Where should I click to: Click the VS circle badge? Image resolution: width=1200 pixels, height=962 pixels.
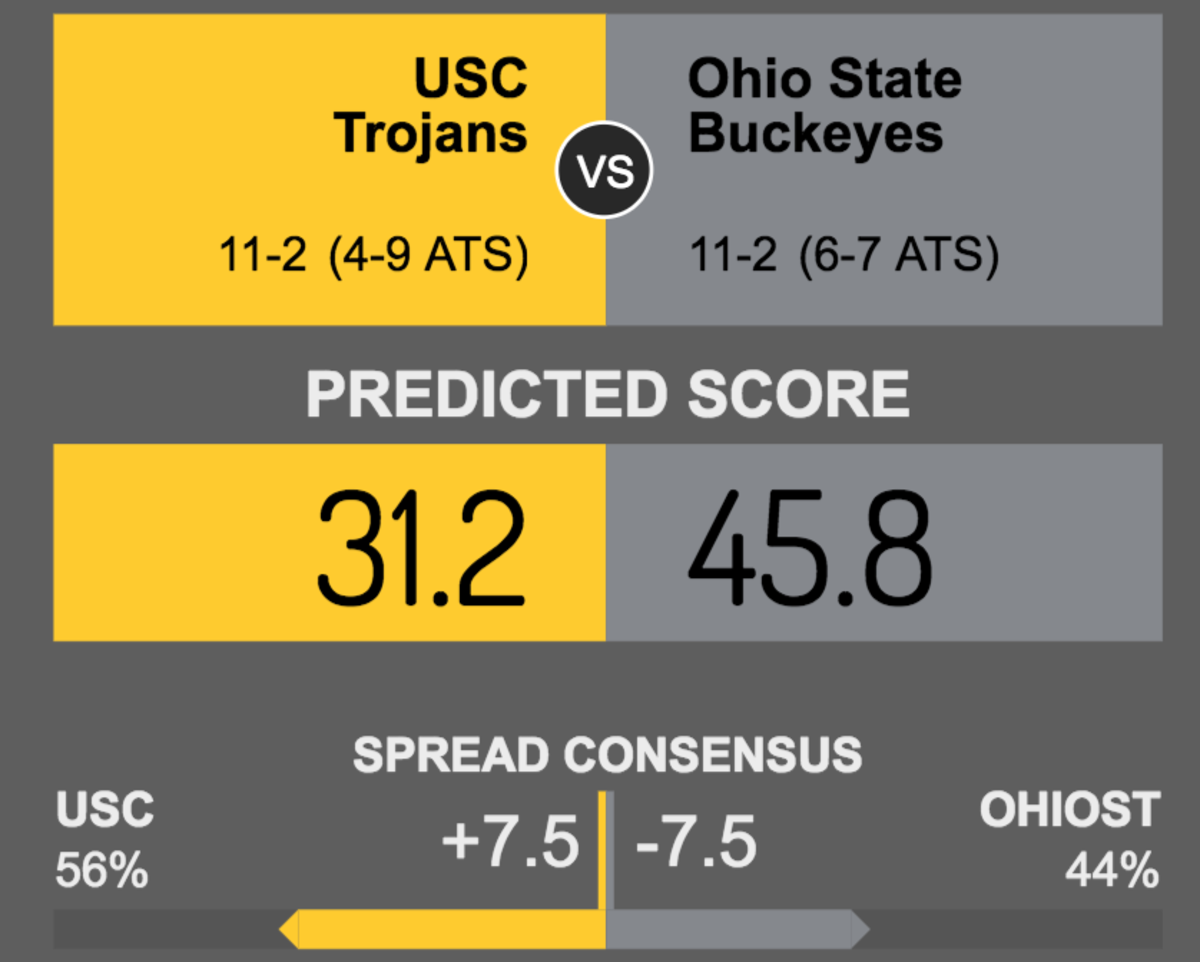click(x=604, y=171)
